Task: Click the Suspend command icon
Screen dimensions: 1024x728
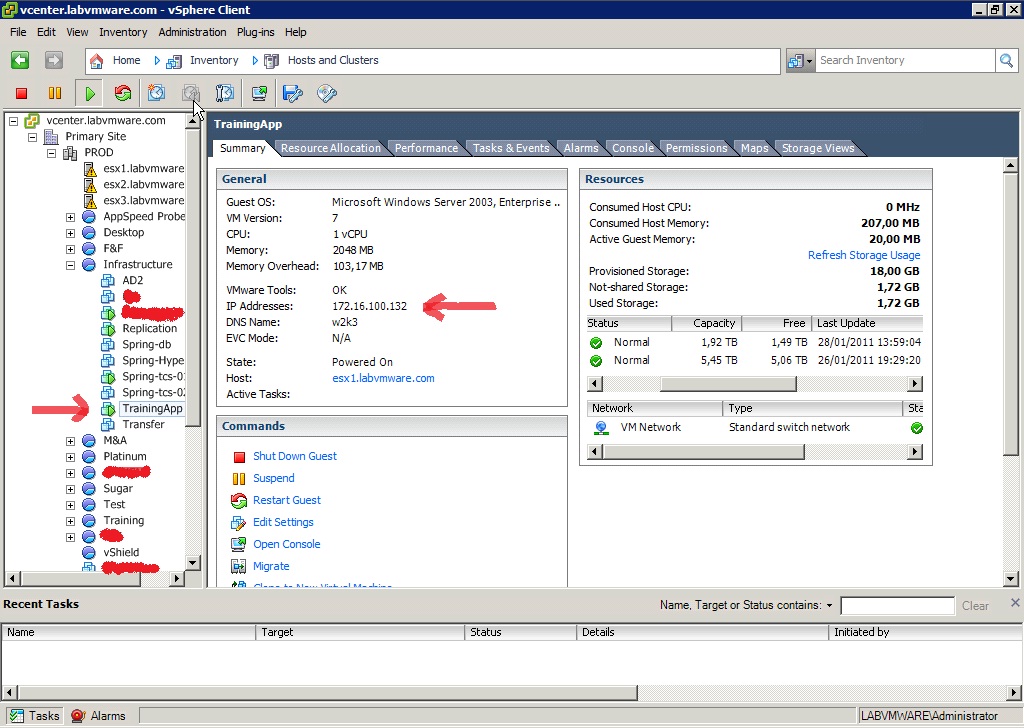Action: click(239, 479)
